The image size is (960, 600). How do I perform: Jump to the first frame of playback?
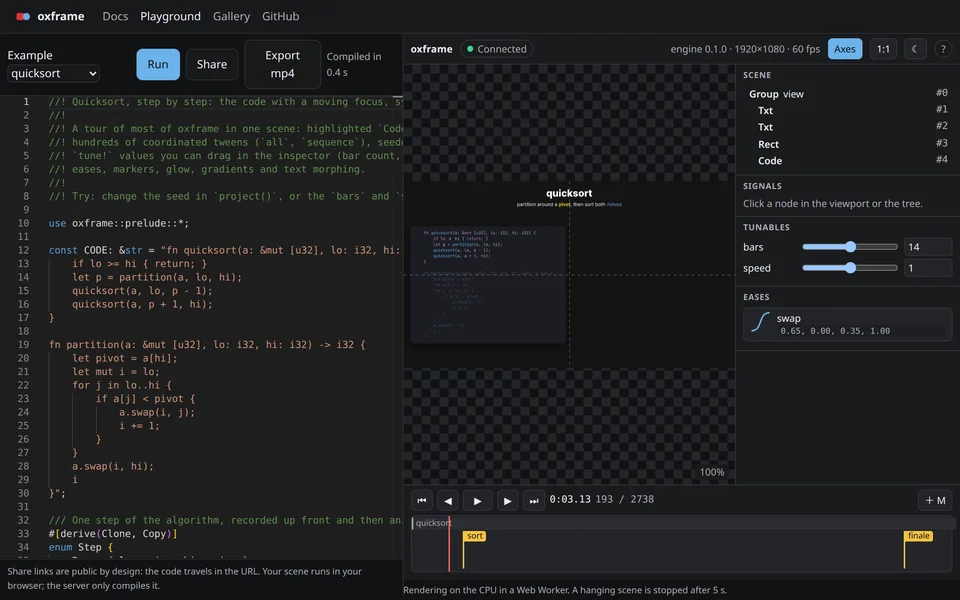coord(422,500)
